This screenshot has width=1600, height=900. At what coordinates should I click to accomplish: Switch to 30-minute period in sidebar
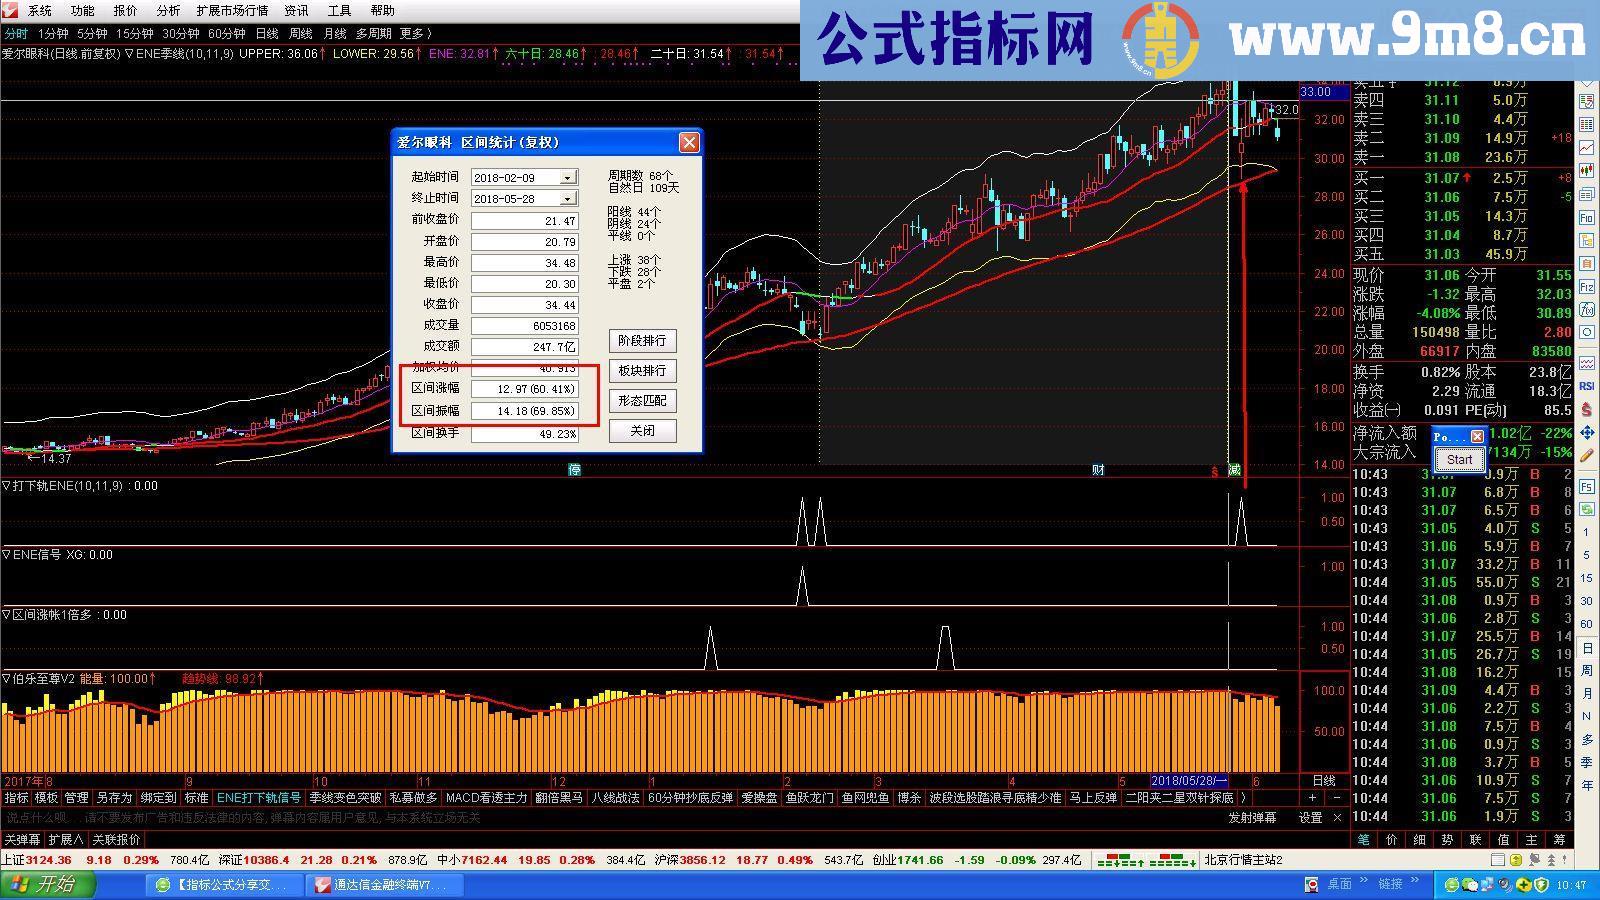pos(1587,601)
